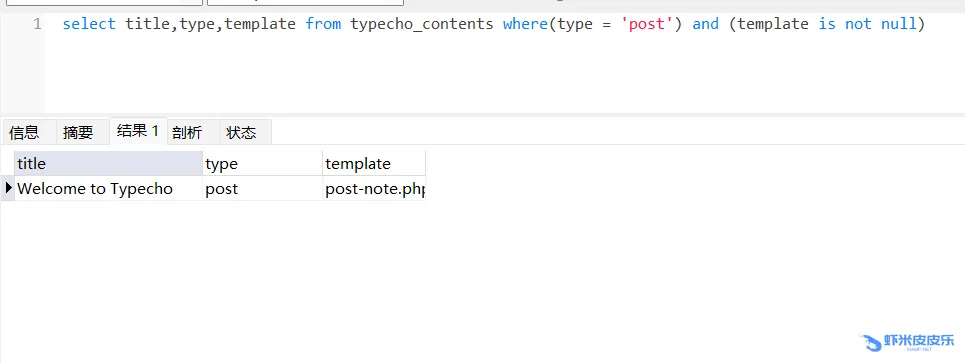Place cursor on the select keyword

click(89, 24)
